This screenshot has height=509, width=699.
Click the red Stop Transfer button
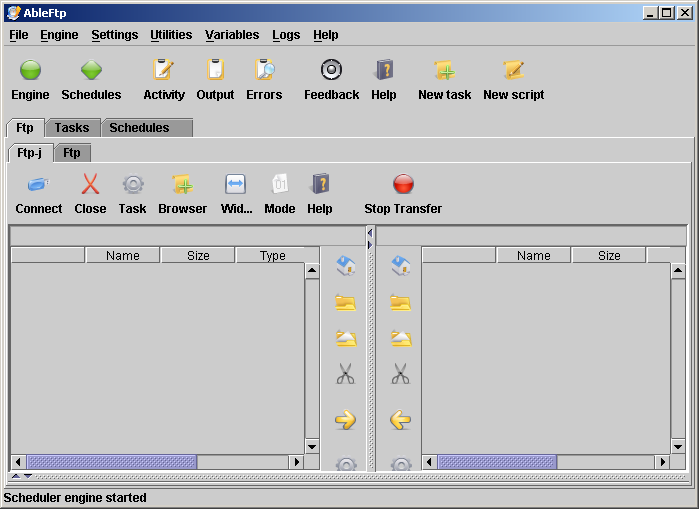403,184
